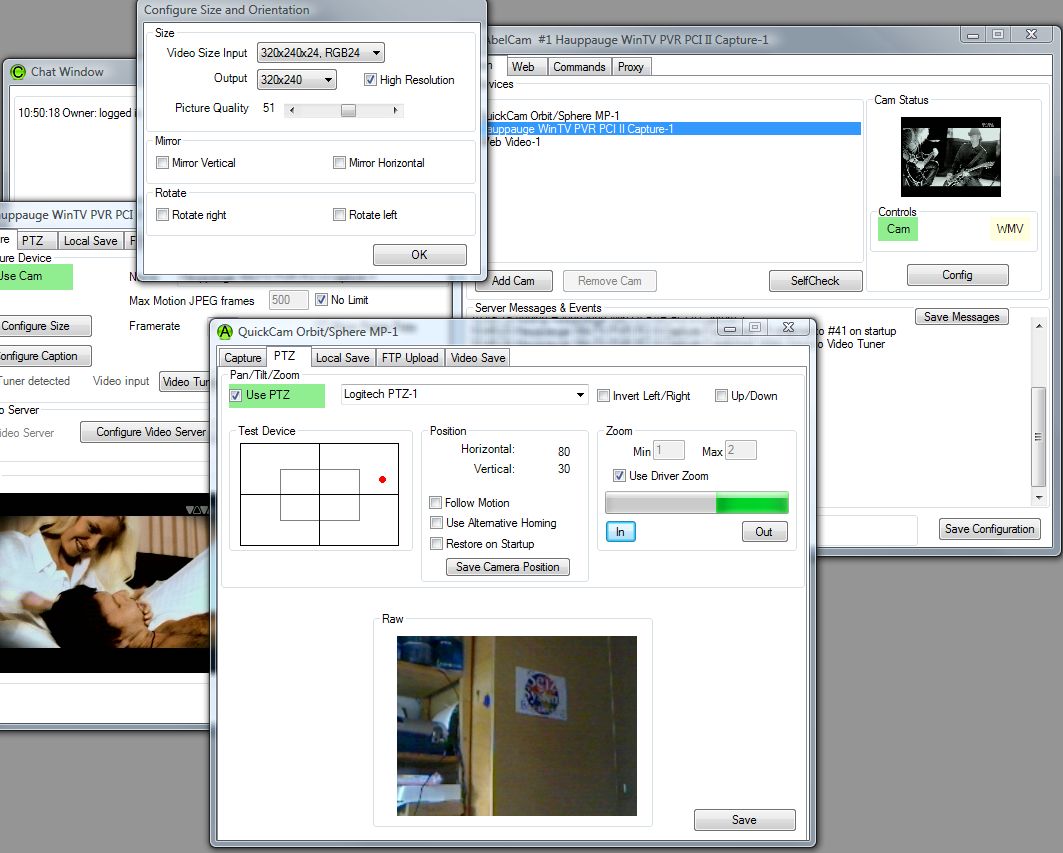Click Save Camera Position button
The width and height of the screenshot is (1063, 853).
pos(508,567)
